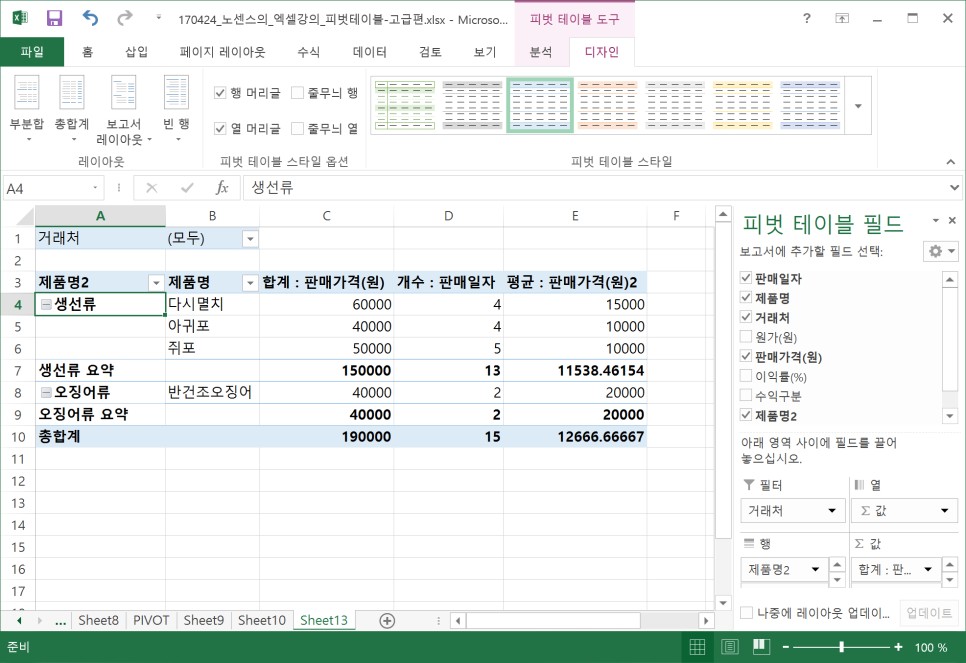This screenshot has height=663, width=966.
Task: Switch to Page Break Preview icon
Action: (x=761, y=647)
